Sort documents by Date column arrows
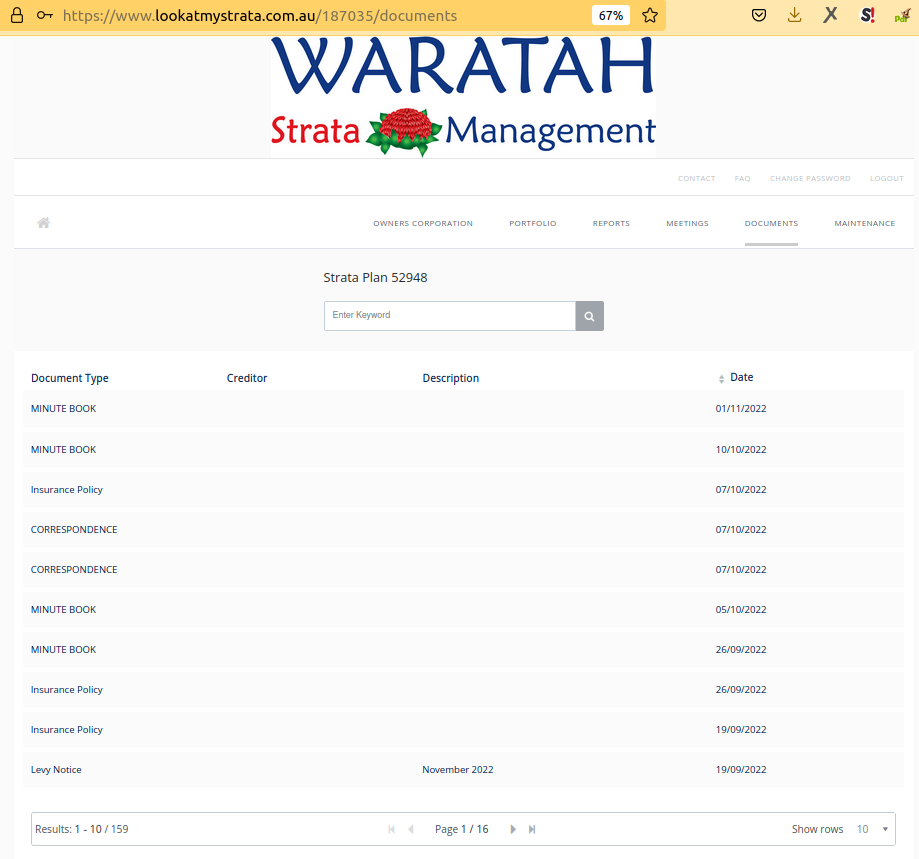Screen dimensions: 919x859 (722, 379)
